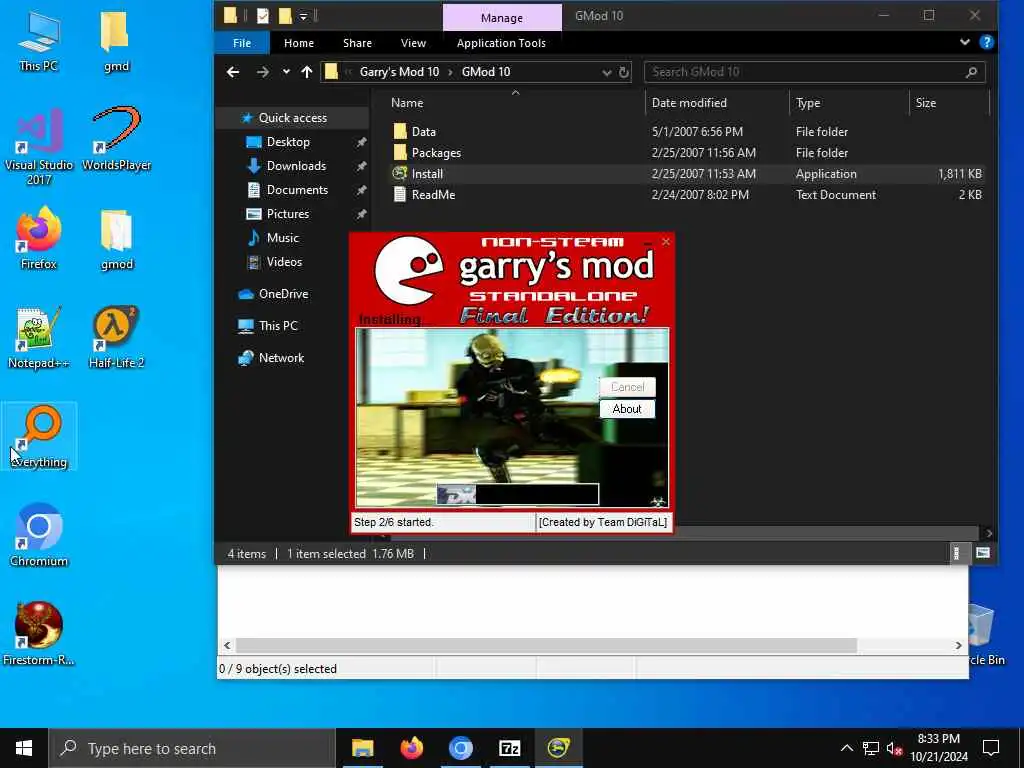The width and height of the screenshot is (1024, 768).
Task: Open This PC desktop icon
Action: [39, 40]
